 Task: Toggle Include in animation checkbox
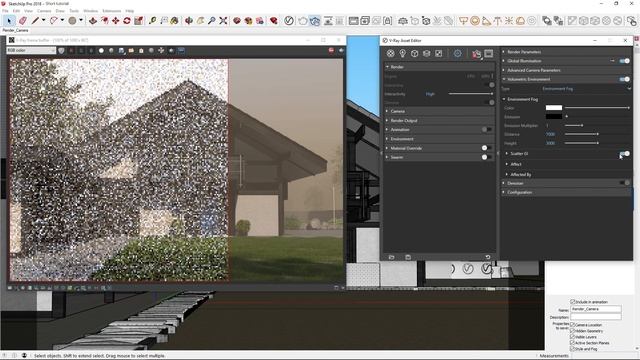[572, 302]
